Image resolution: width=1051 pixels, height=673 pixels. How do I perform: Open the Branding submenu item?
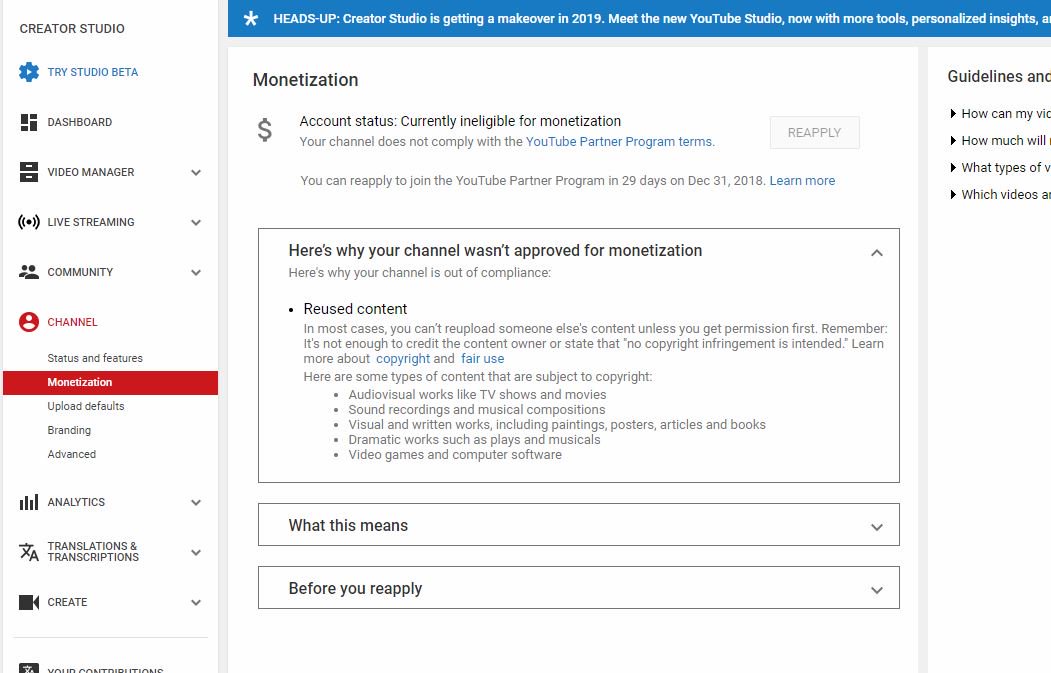pyautogui.click(x=69, y=430)
